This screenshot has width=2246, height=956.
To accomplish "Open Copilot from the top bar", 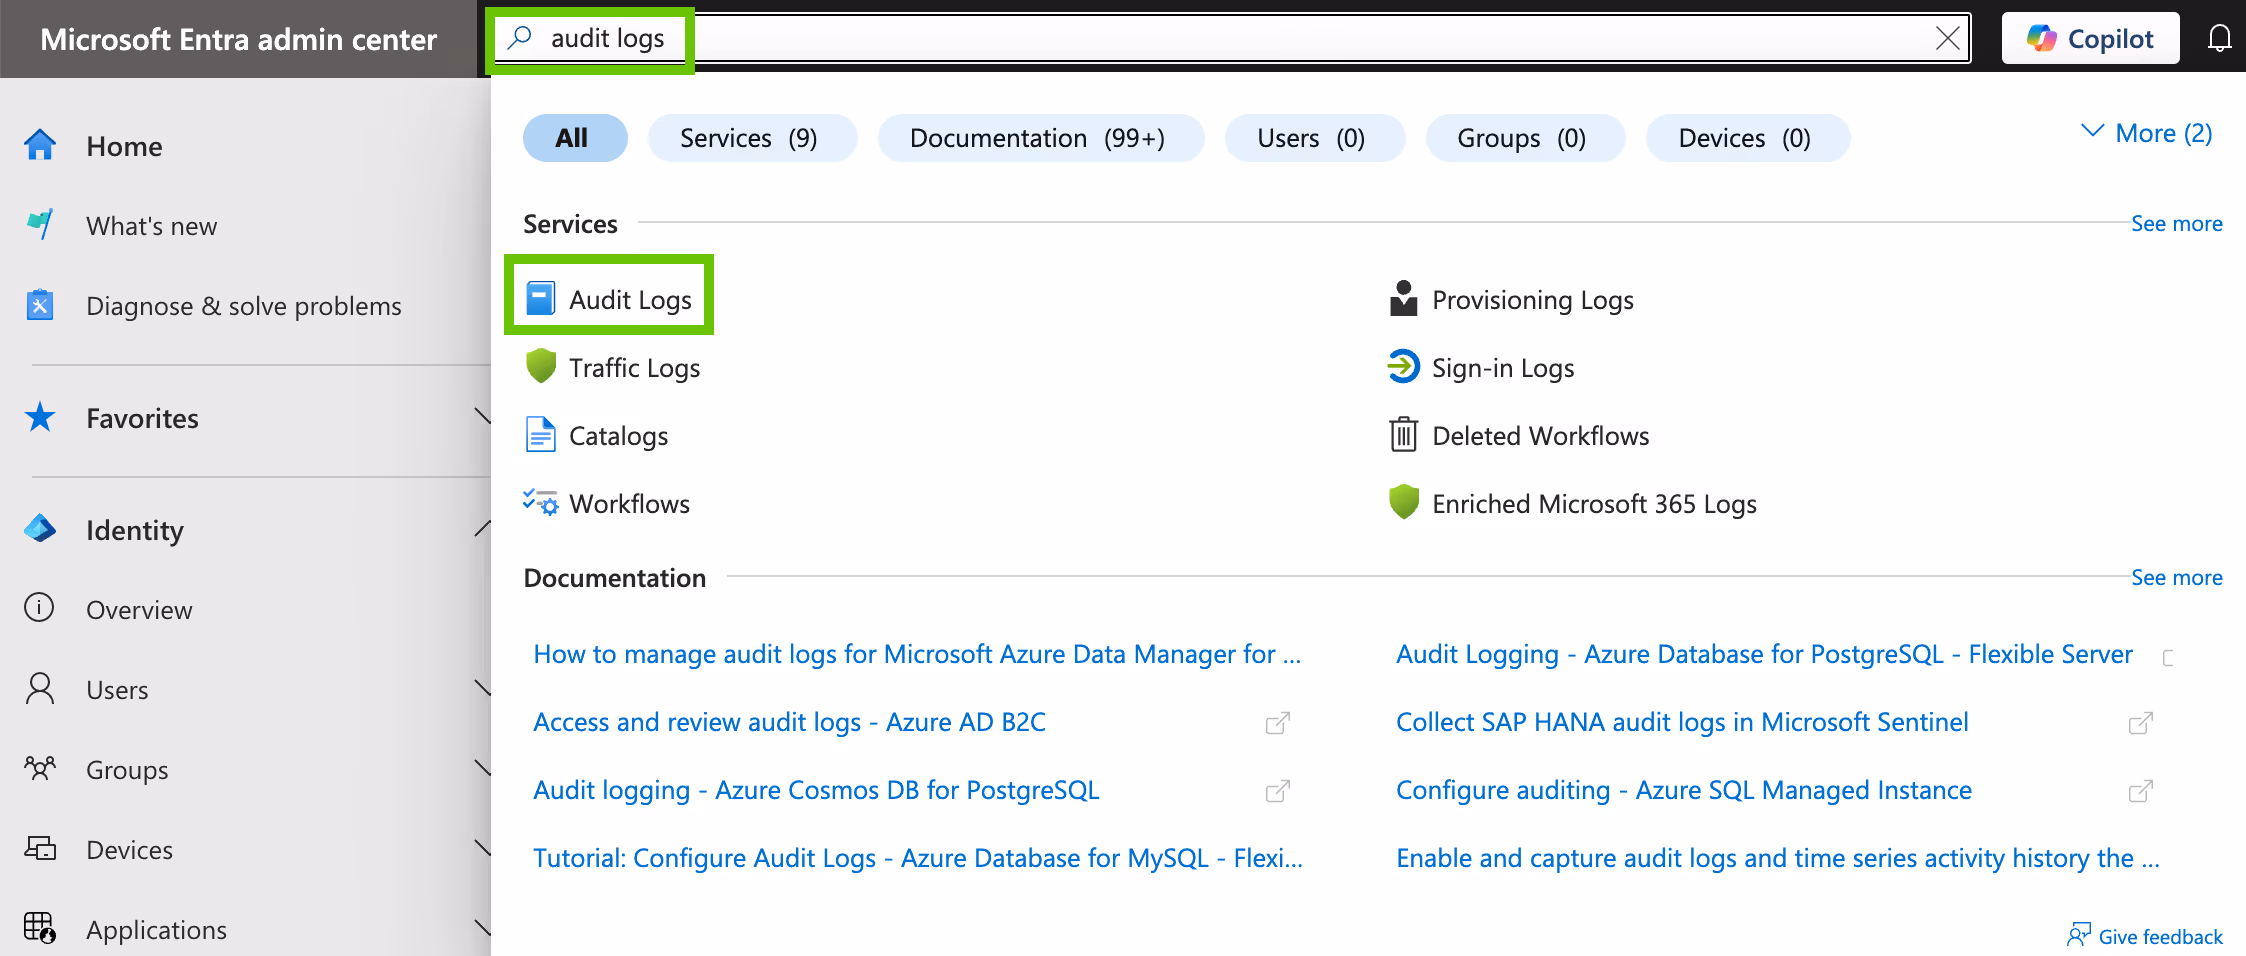I will pyautogui.click(x=2090, y=38).
